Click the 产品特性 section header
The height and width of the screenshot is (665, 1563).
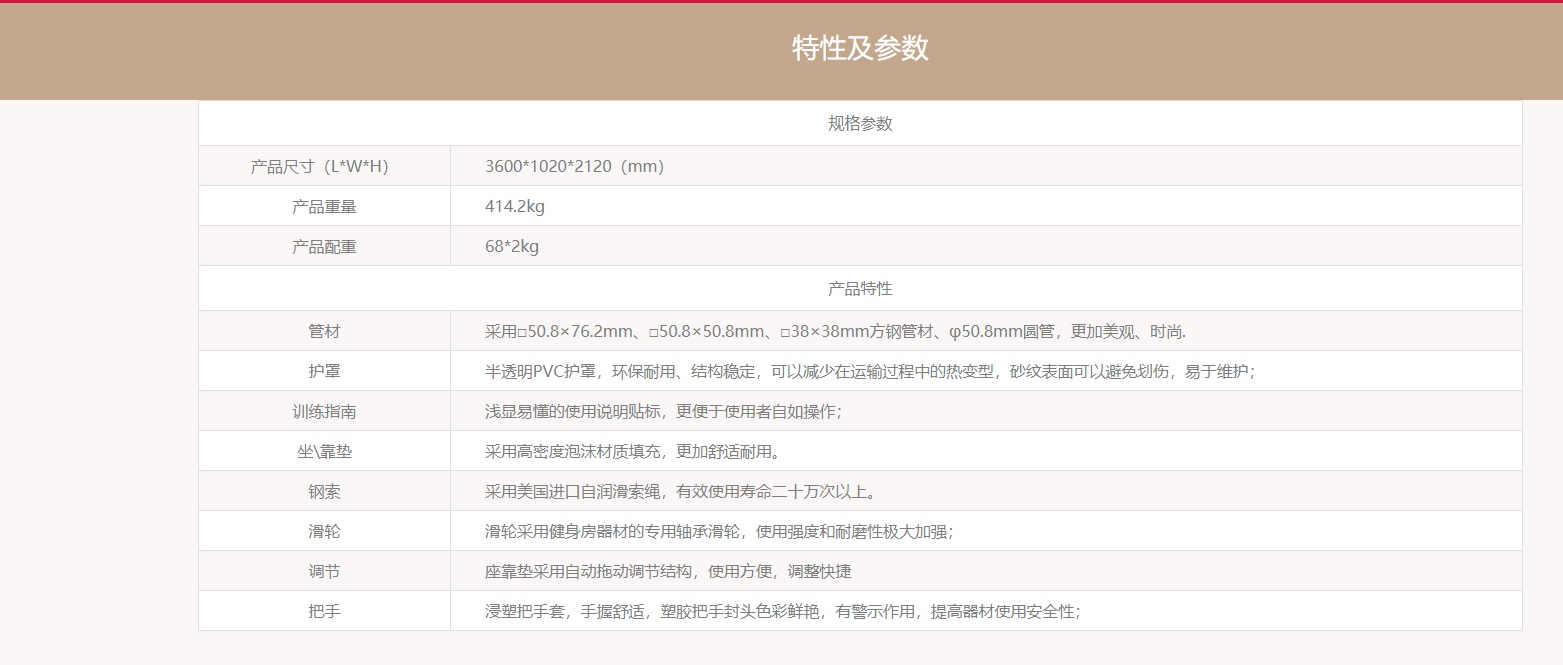click(860, 289)
